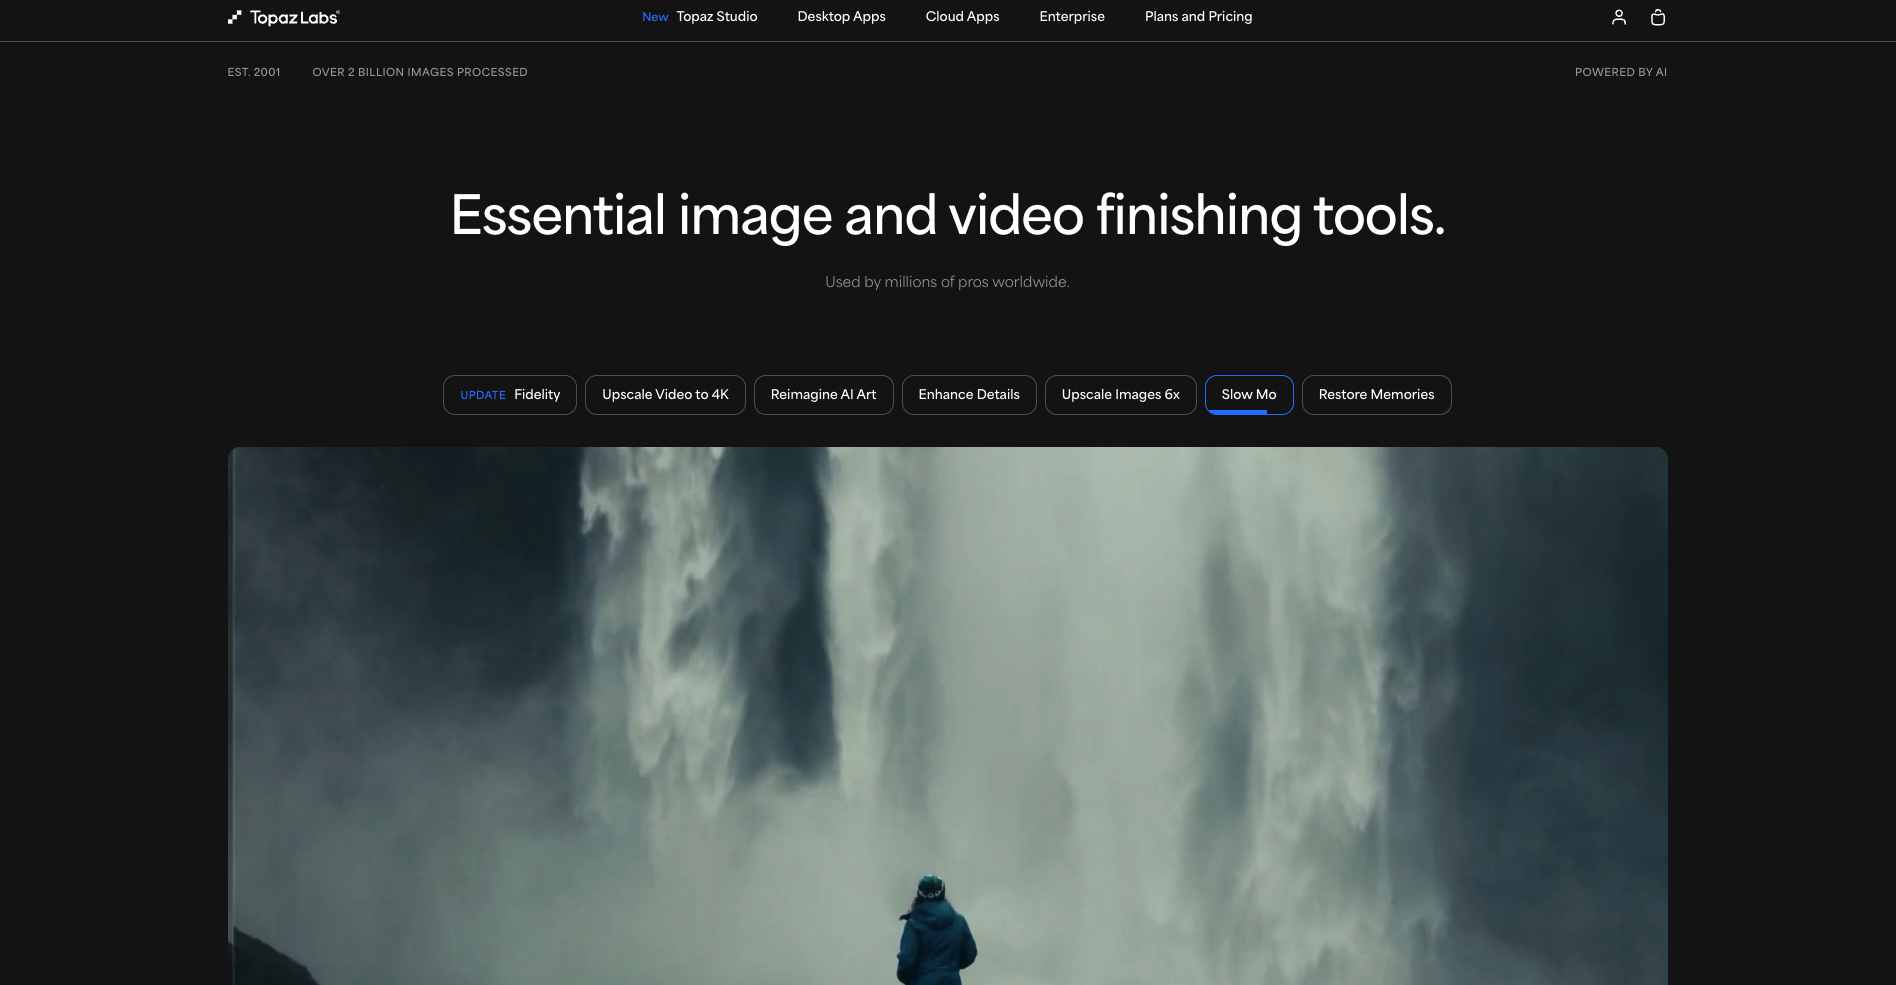
Task: Open the Cloud Apps menu
Action: point(961,16)
